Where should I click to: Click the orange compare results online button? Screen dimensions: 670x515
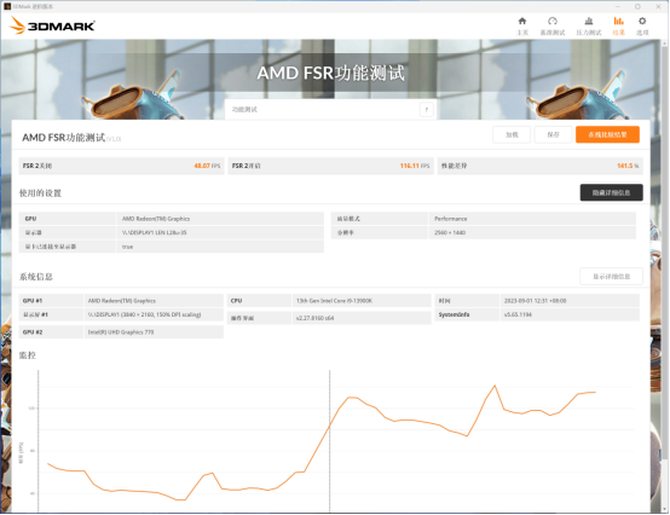607,135
